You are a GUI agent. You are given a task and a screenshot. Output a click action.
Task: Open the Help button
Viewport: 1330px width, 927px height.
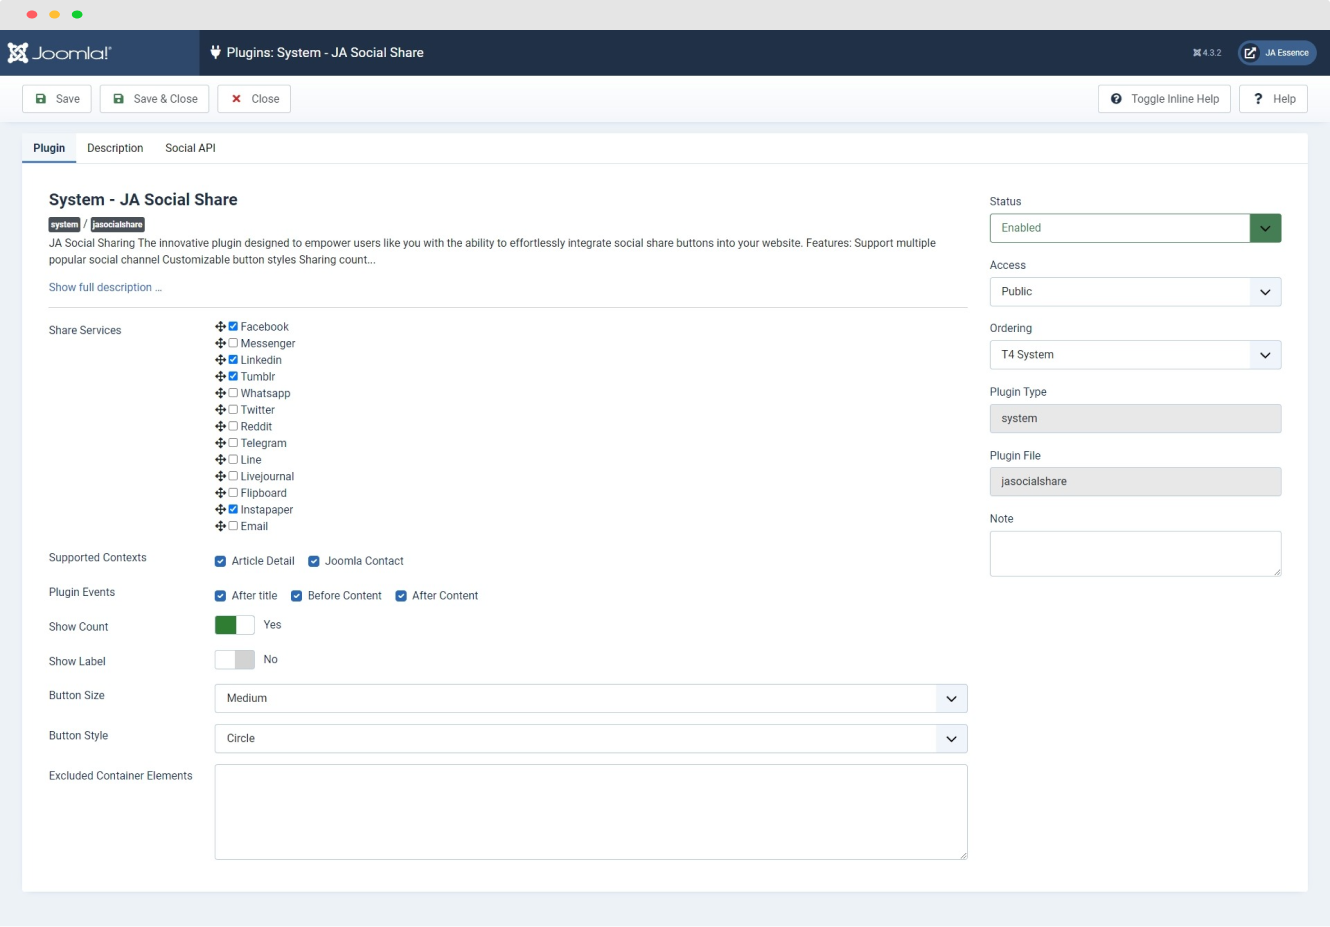pos(1274,99)
